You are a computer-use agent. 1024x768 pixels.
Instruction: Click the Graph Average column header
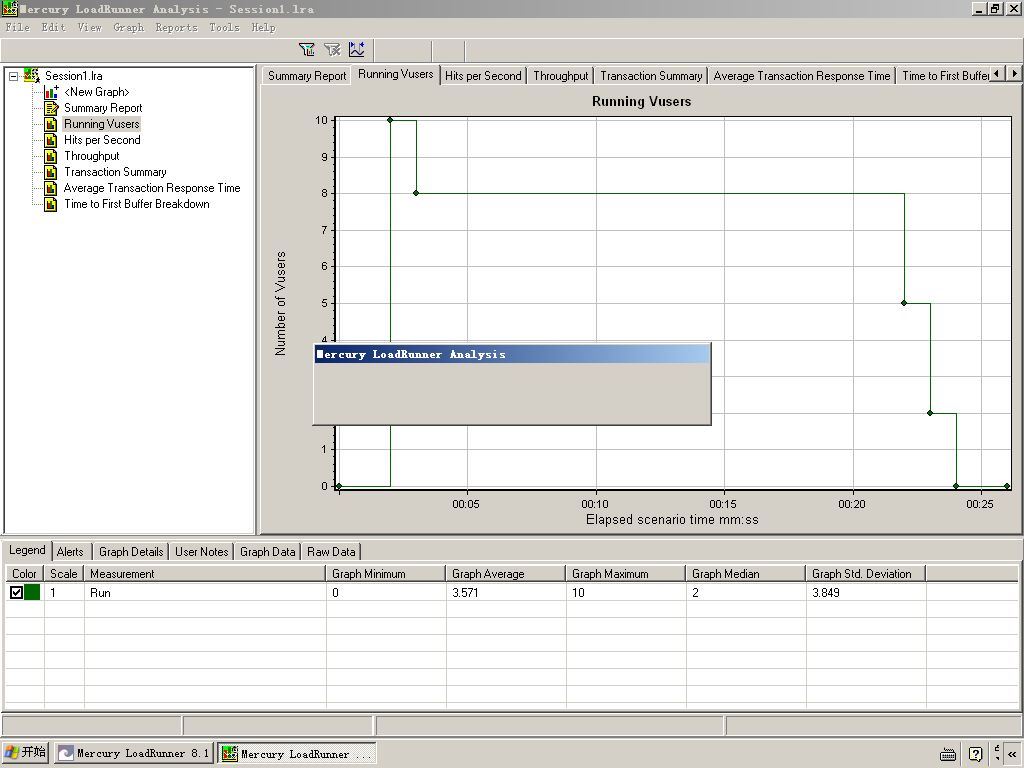[505, 573]
